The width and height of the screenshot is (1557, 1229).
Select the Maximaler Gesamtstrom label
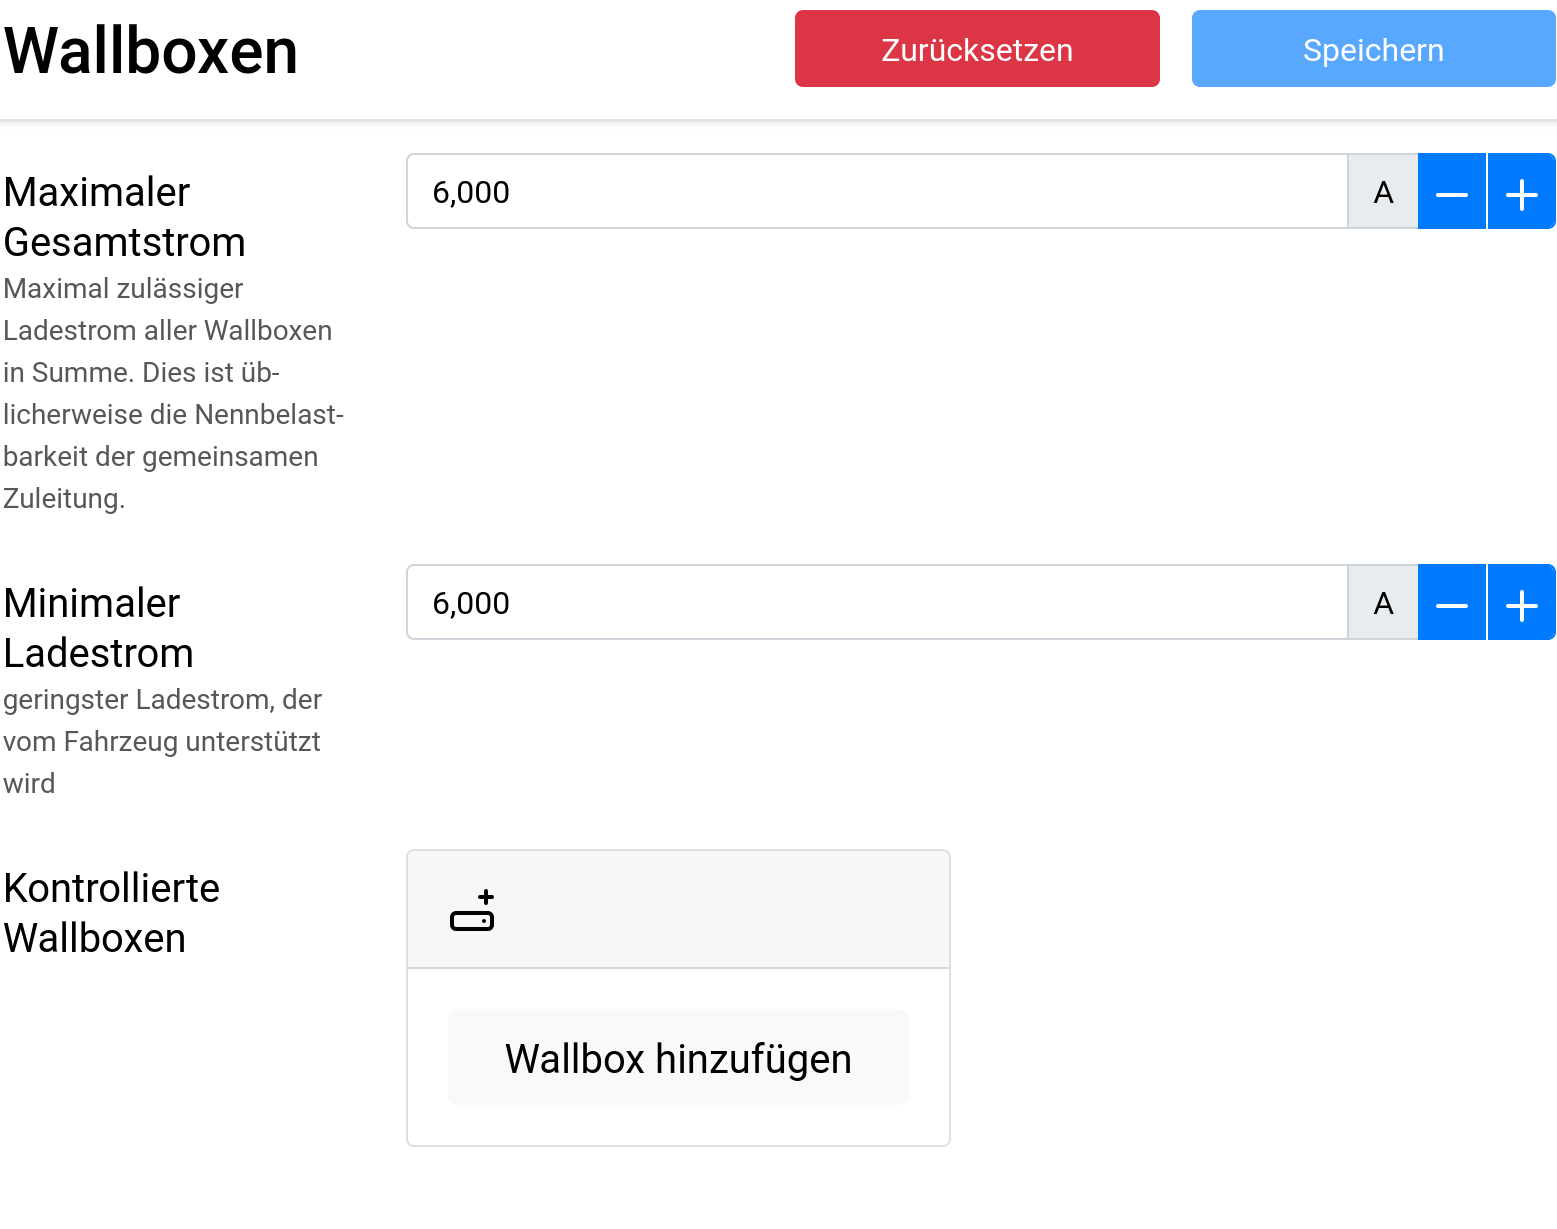click(x=125, y=217)
